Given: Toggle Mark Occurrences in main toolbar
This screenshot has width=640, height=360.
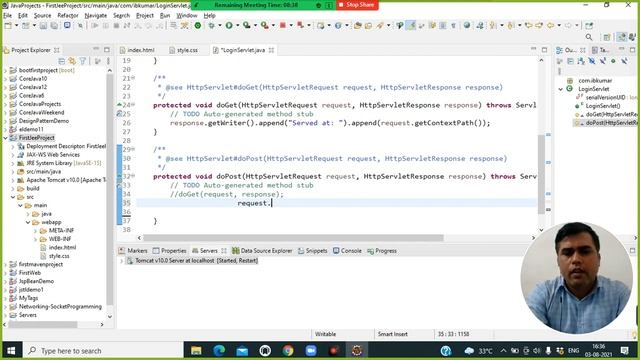Looking at the screenshot, I should tap(411, 25).
